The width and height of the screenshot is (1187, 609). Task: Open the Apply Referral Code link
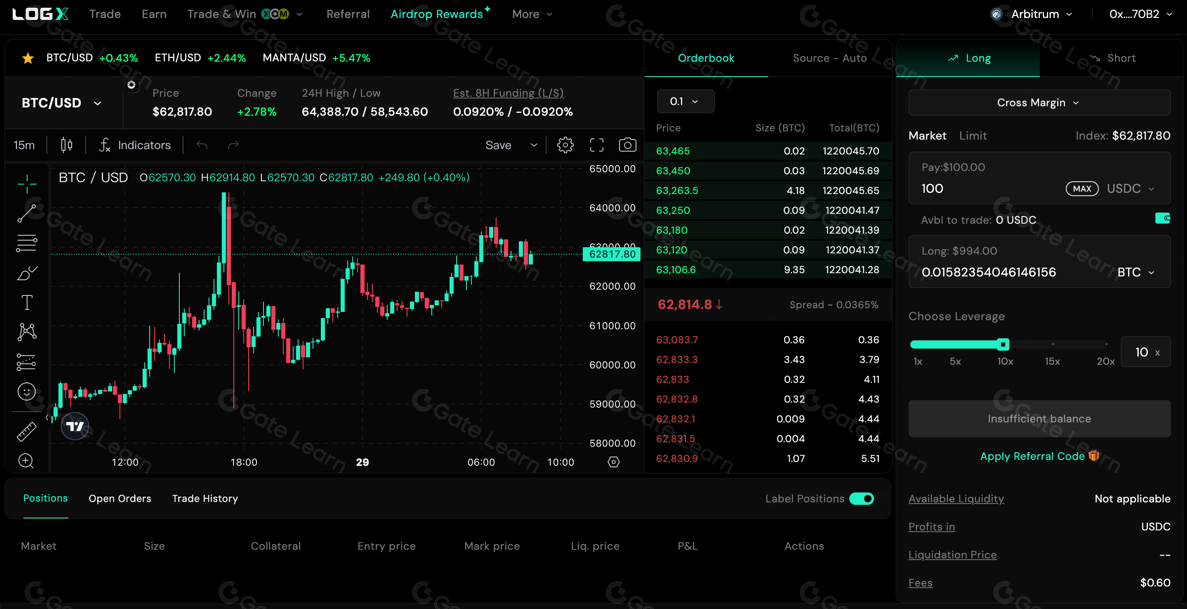[1034, 456]
